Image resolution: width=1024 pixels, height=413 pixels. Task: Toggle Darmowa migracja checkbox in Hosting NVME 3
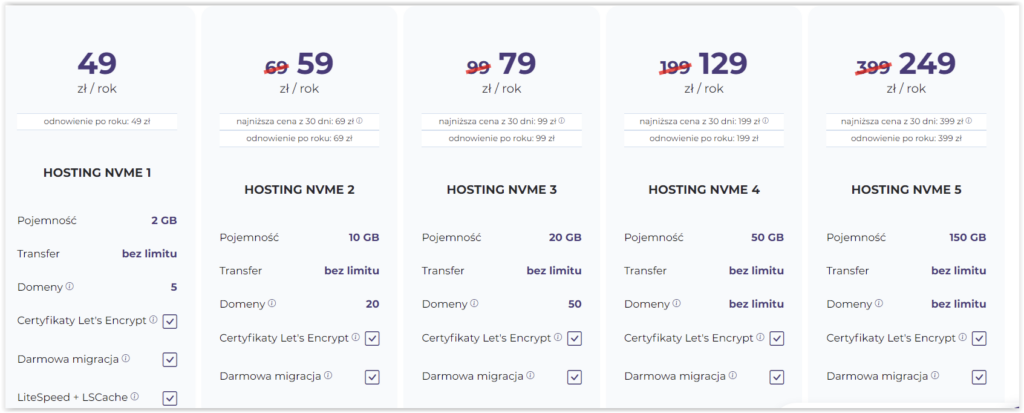(x=575, y=377)
